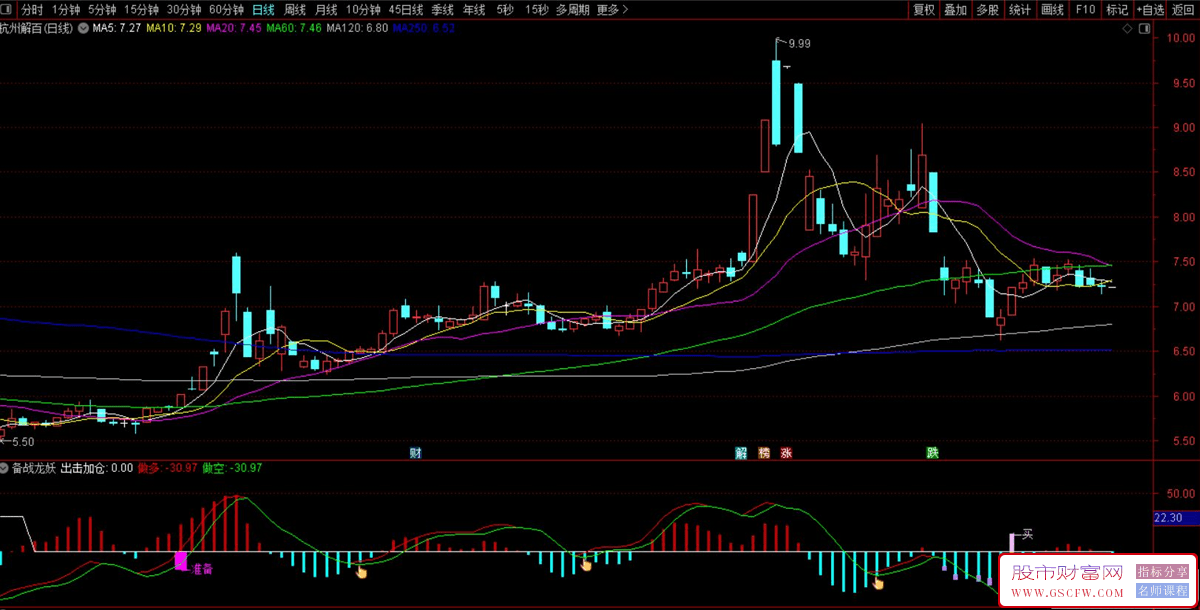This screenshot has width=1200, height=610.
Task: Click the 财 event marker on chart
Action: pyautogui.click(x=415, y=452)
